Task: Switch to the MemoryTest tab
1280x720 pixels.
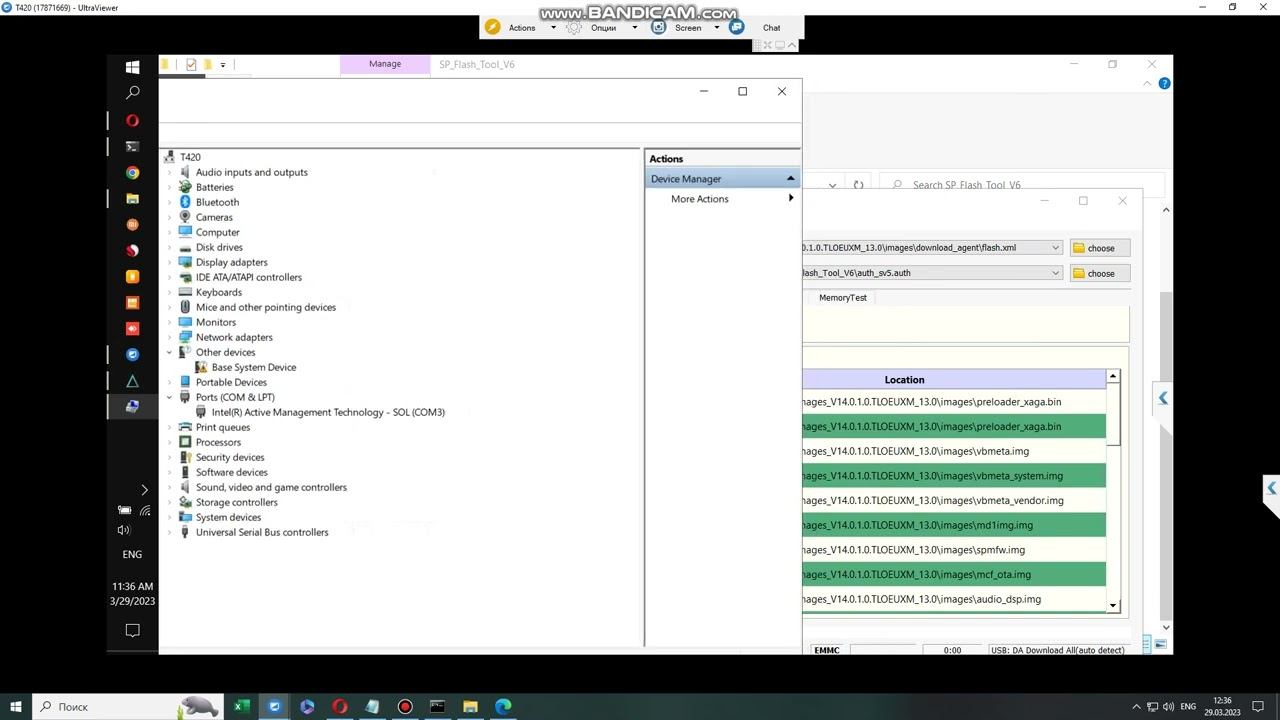Action: click(843, 298)
